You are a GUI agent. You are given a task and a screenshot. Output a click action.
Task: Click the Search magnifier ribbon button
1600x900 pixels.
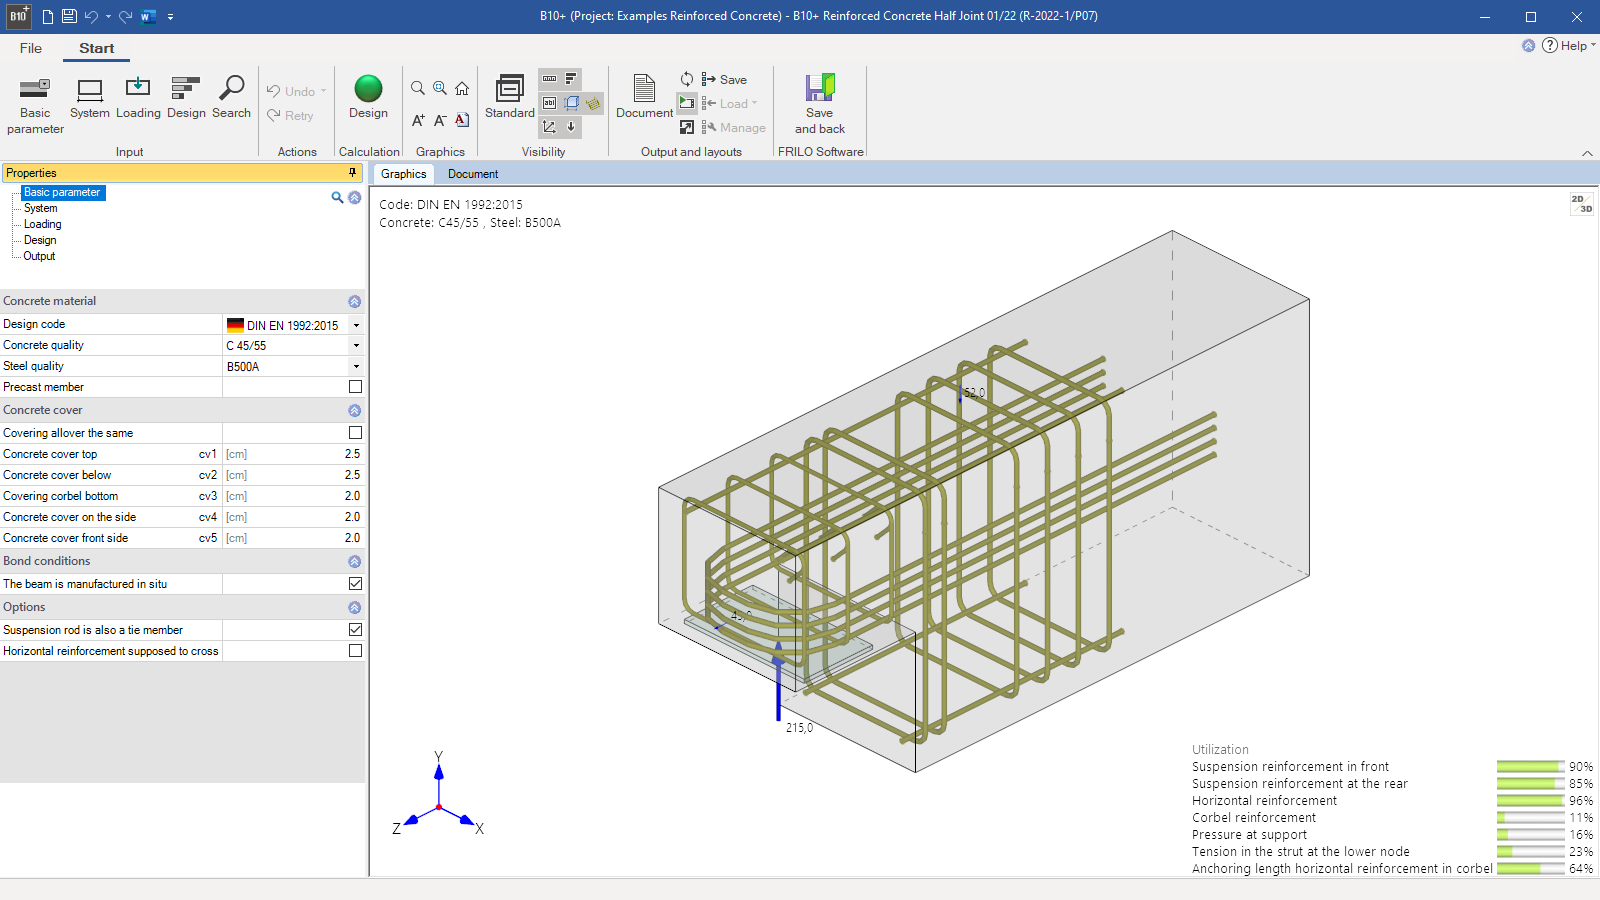tap(231, 98)
